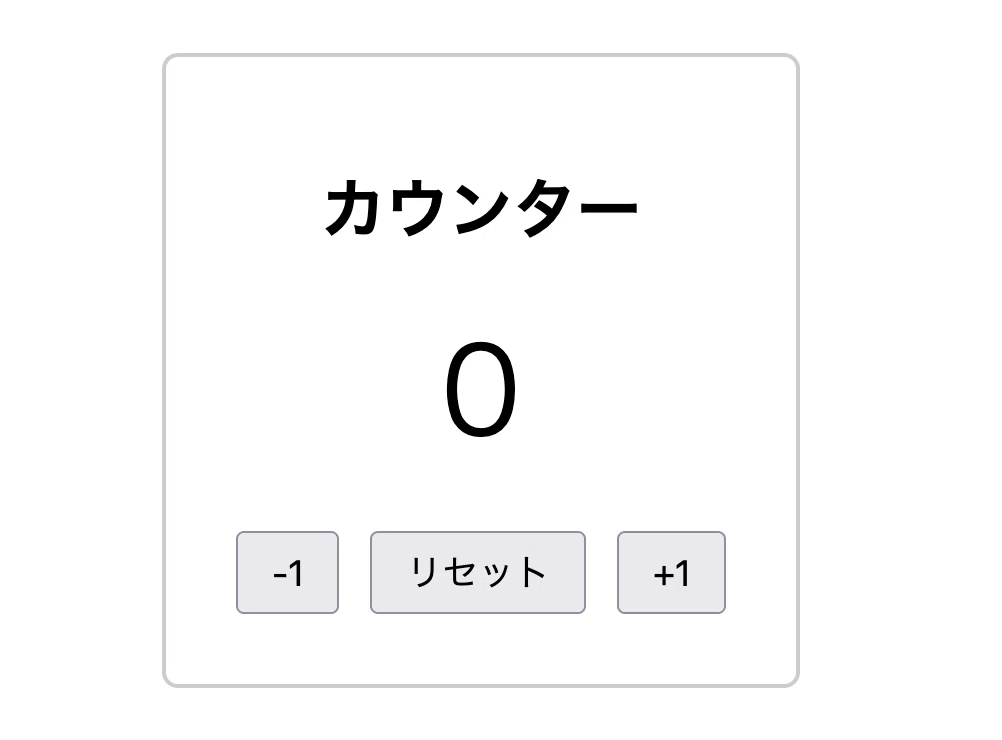
Task: Hit the middle リセット button
Action: click(478, 573)
